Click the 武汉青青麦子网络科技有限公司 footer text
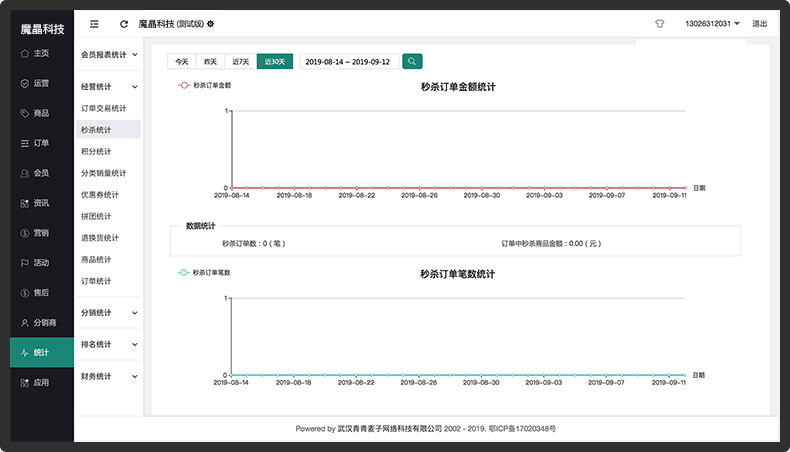The image size is (790, 452). [x=389, y=429]
